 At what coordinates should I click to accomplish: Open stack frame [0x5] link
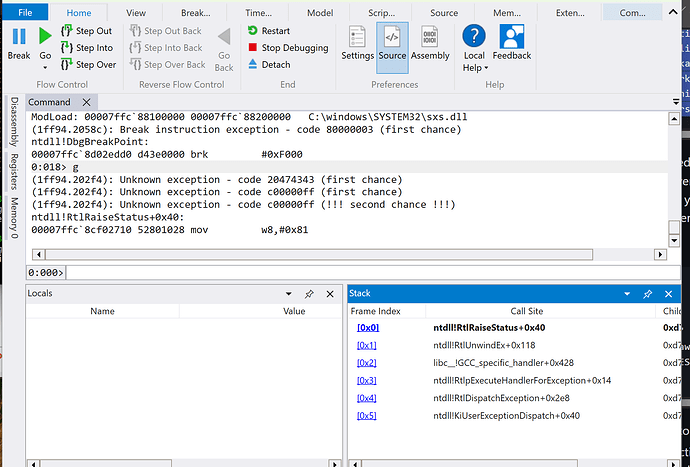(x=367, y=416)
